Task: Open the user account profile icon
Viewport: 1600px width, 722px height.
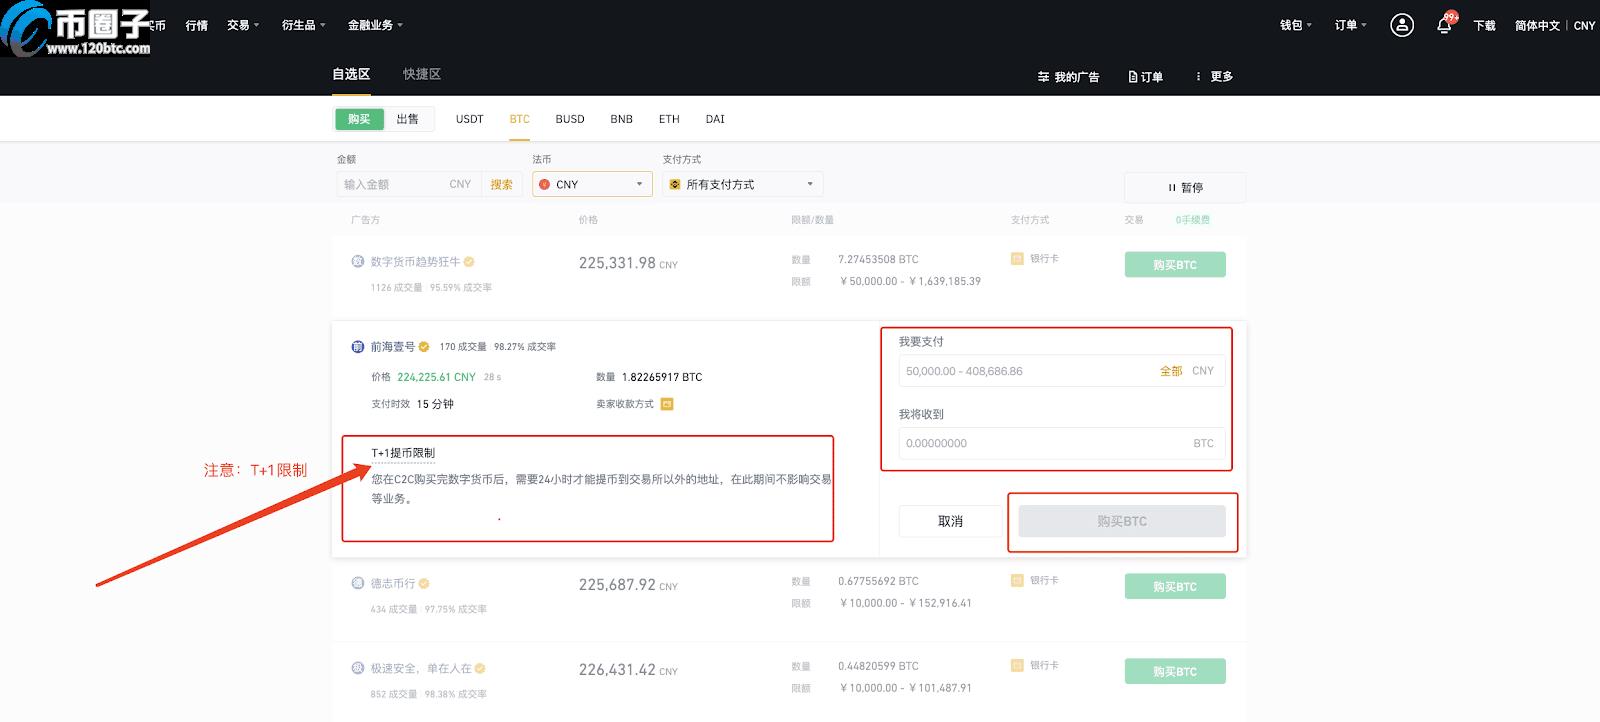Action: tap(1402, 25)
